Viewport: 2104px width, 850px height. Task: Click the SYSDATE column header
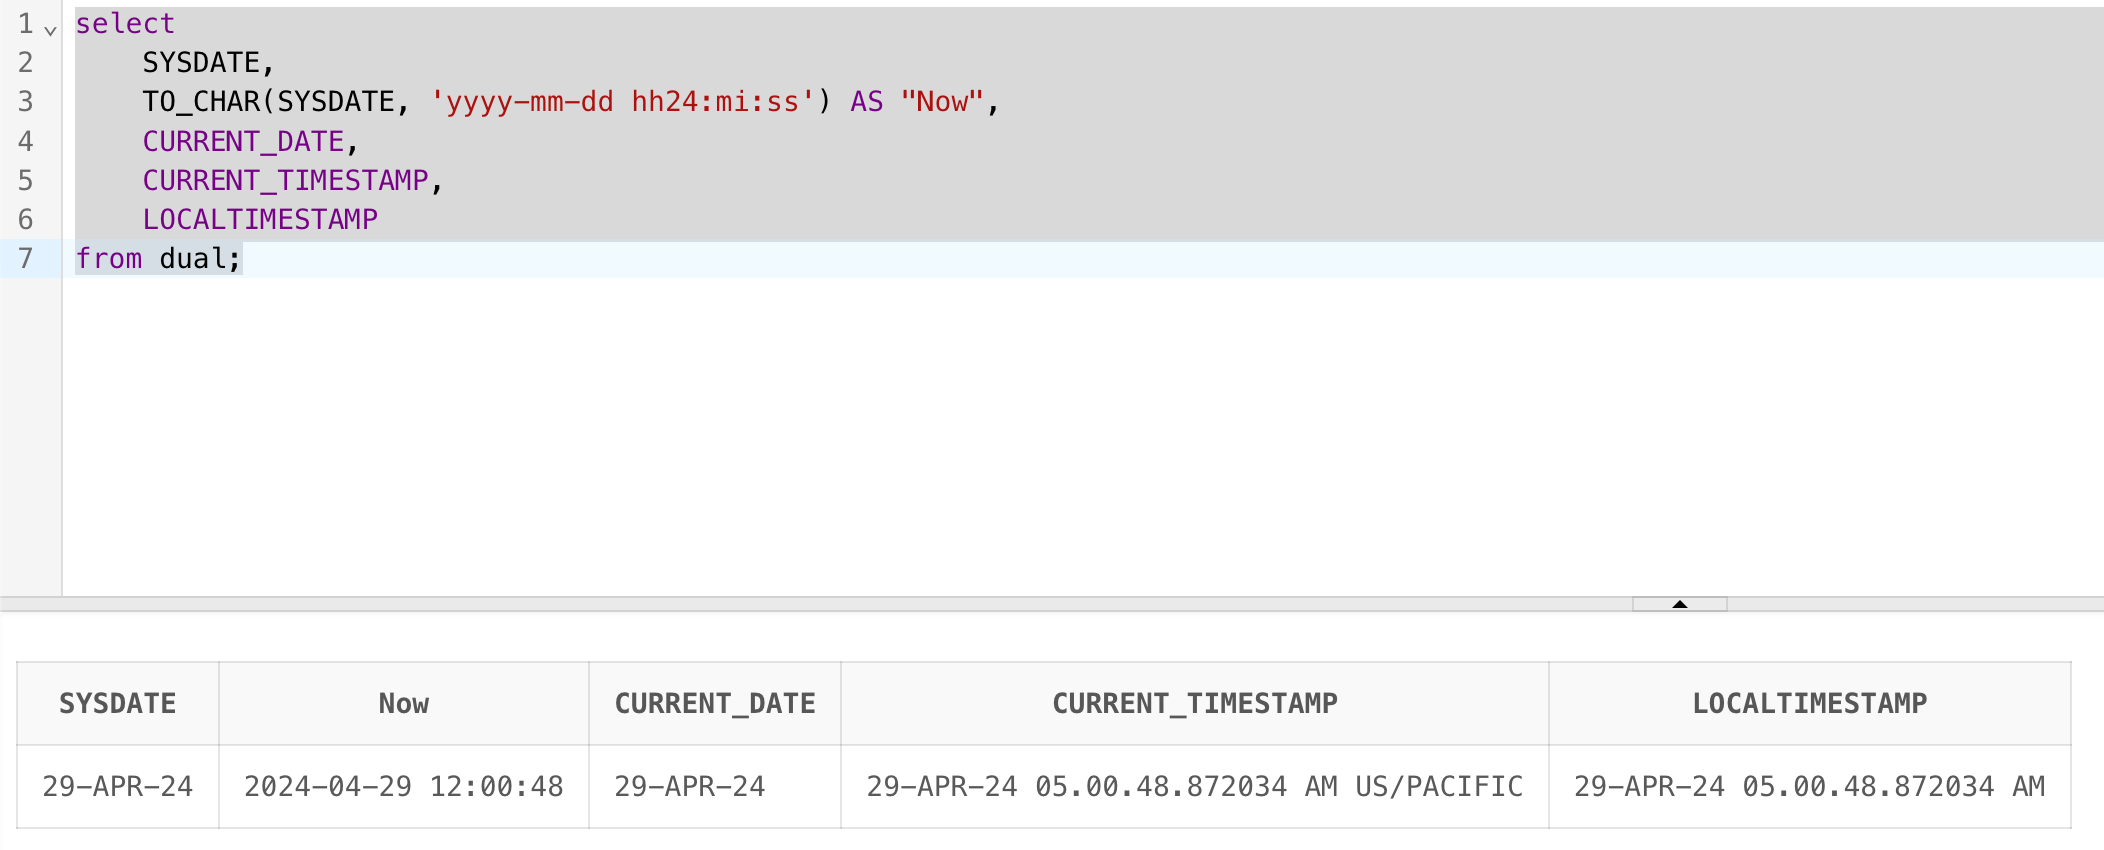[x=118, y=704]
